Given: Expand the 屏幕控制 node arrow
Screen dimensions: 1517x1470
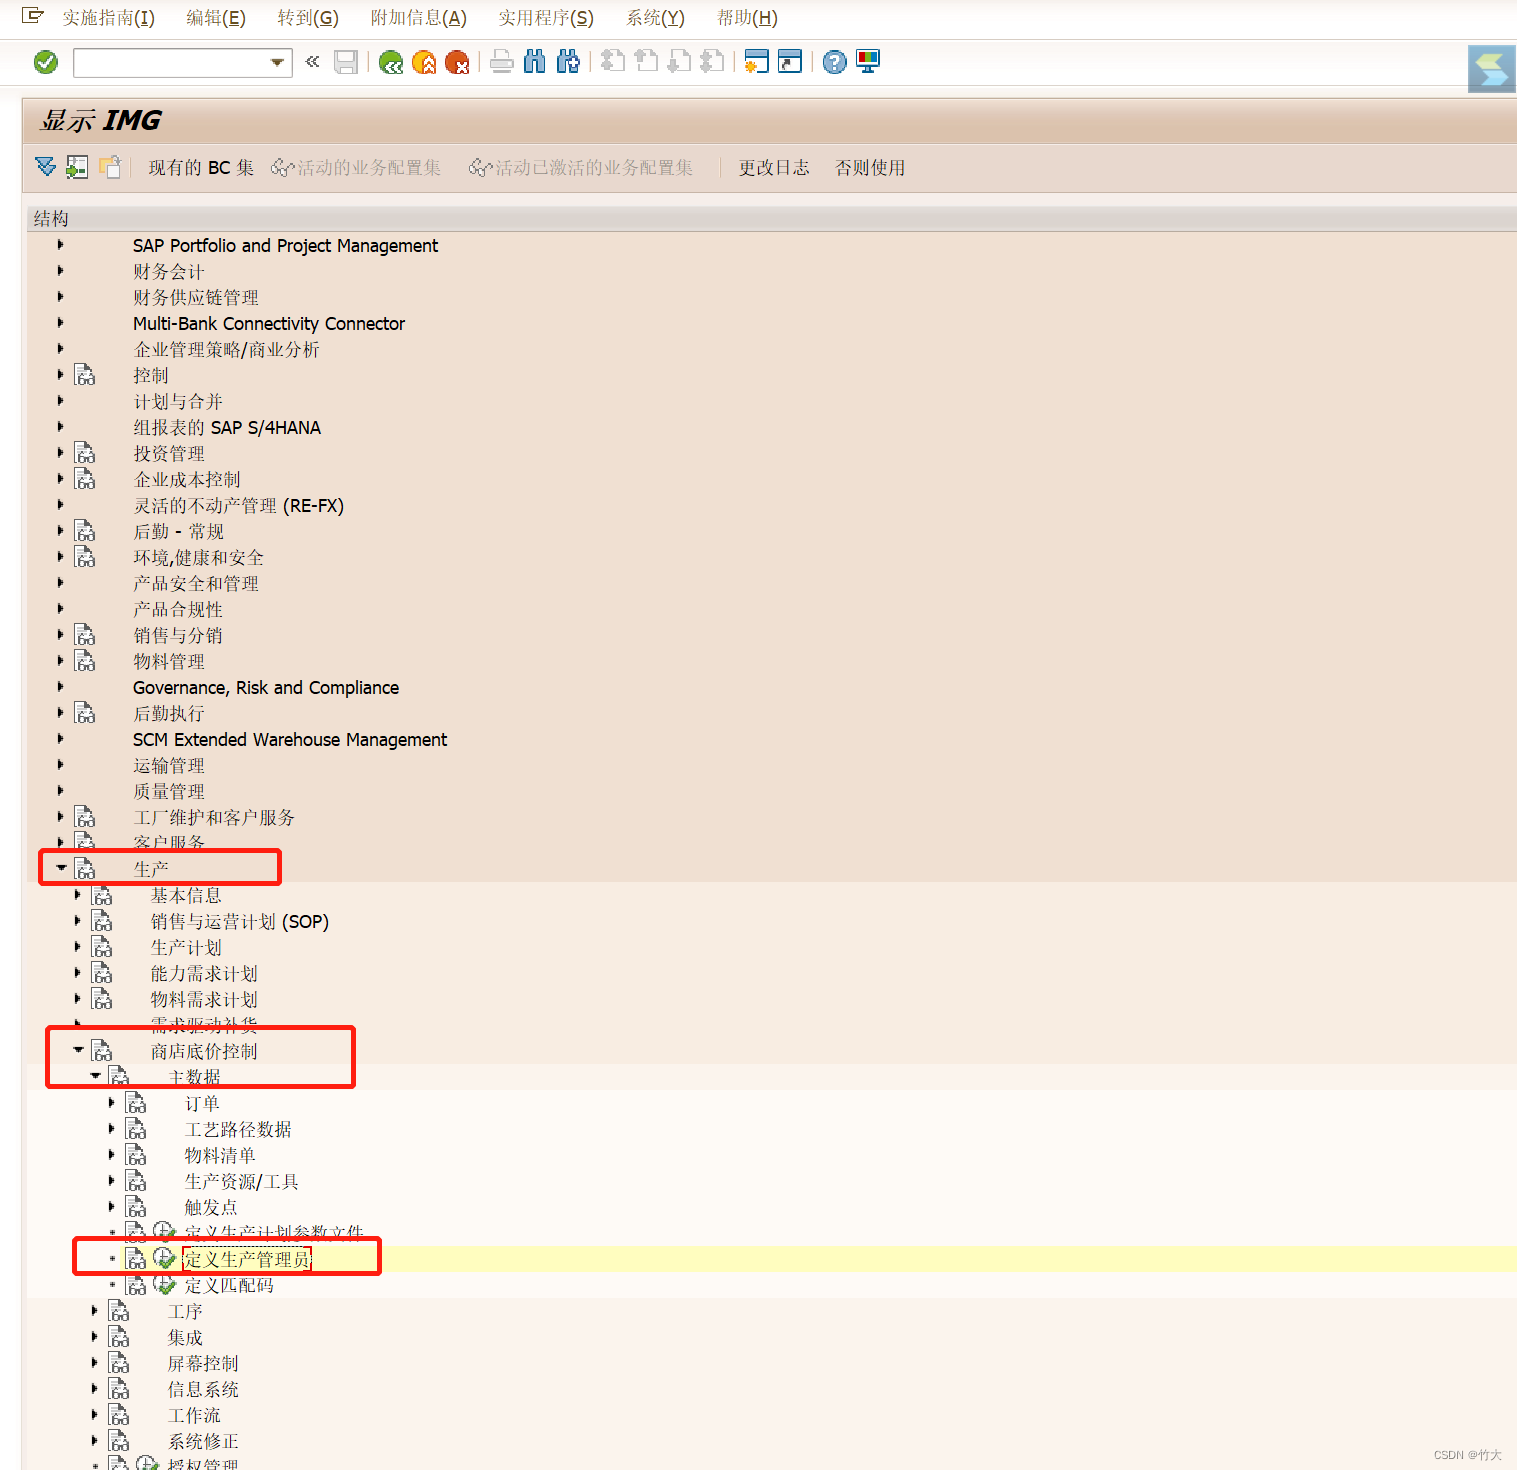Looking at the screenshot, I should coord(94,1362).
